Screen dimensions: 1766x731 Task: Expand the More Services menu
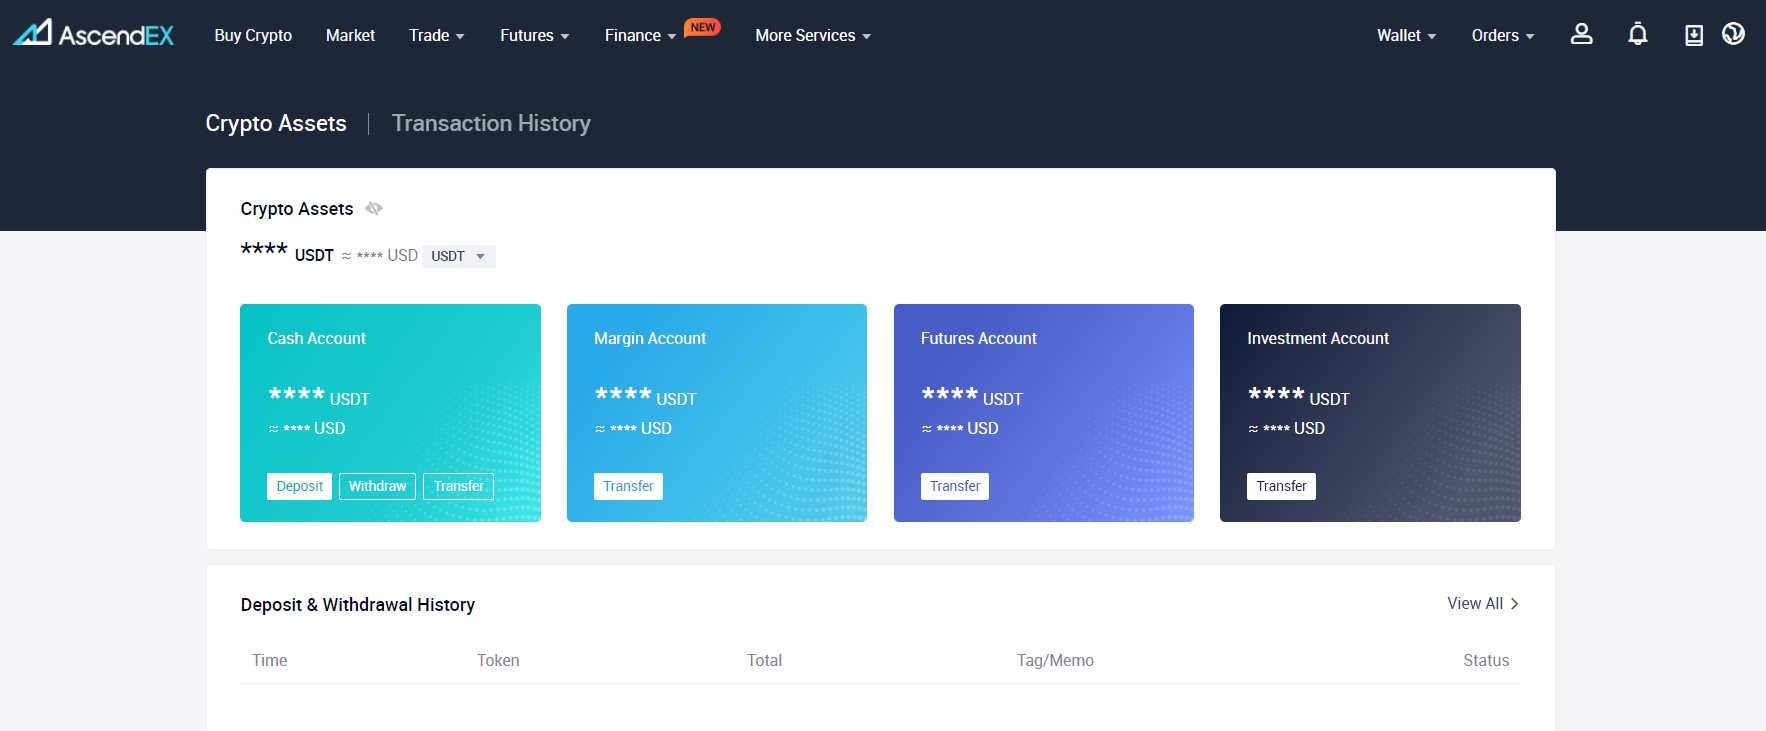(813, 35)
